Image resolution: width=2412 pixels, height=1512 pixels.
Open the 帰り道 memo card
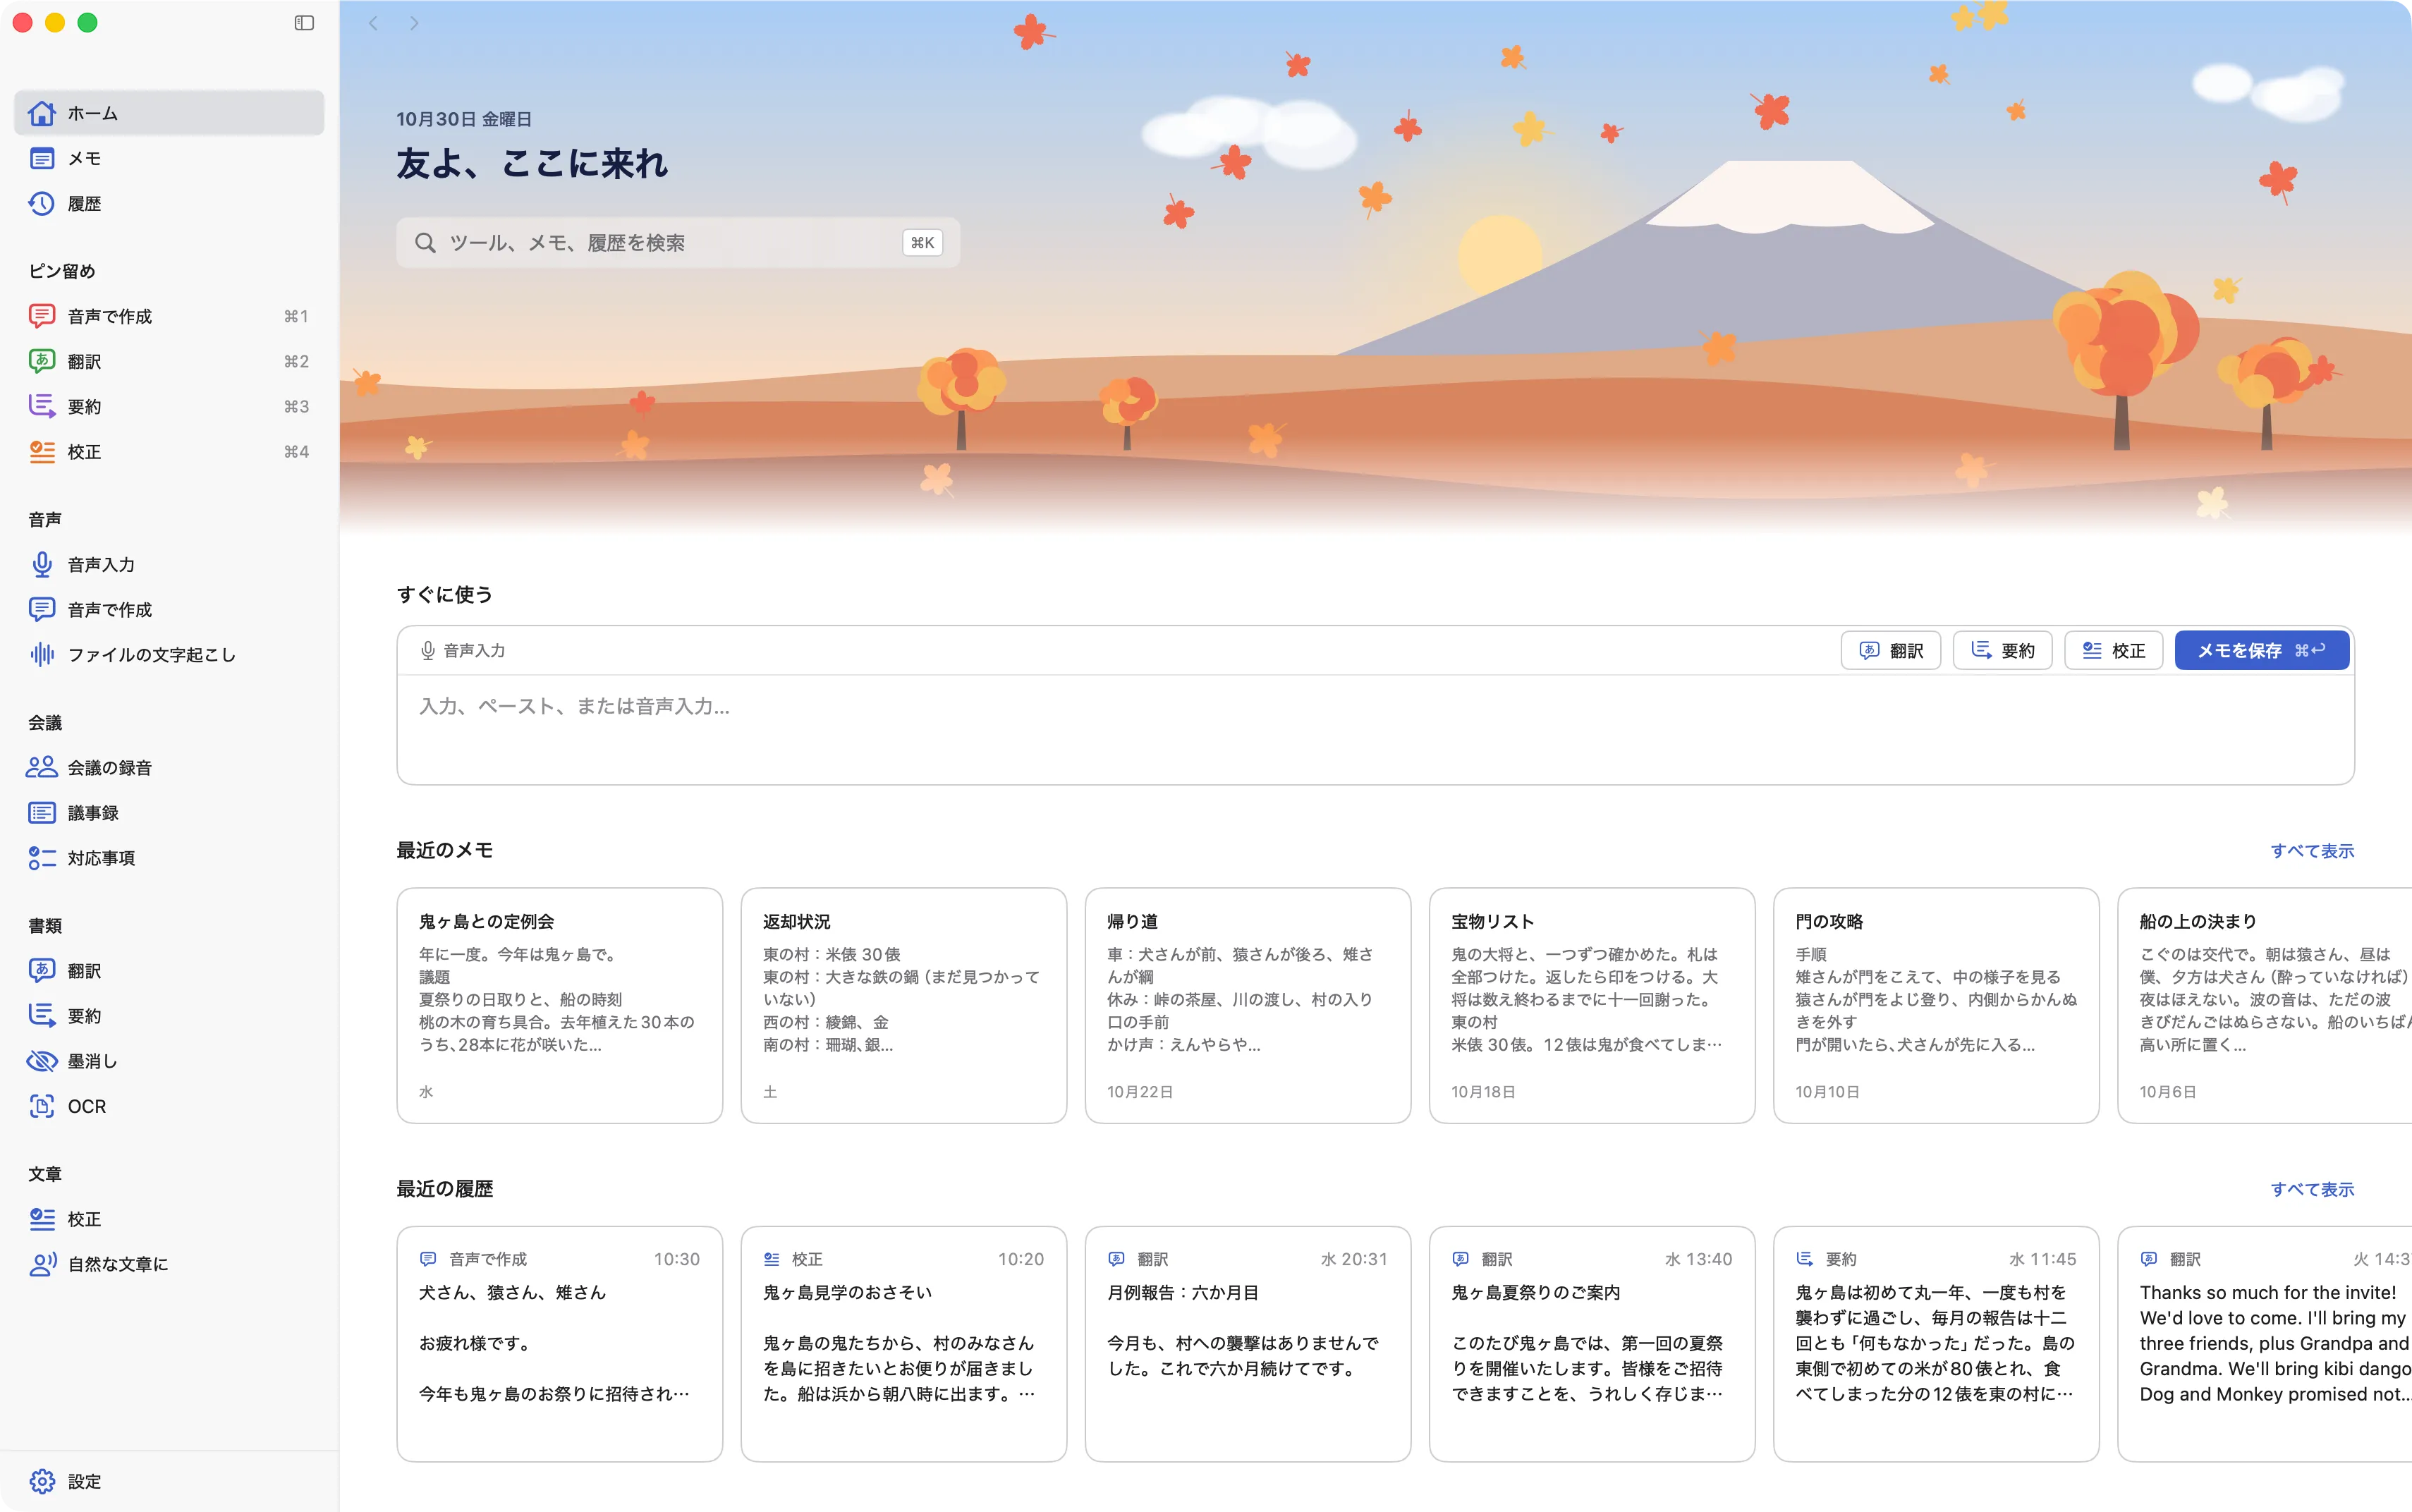coord(1247,1005)
